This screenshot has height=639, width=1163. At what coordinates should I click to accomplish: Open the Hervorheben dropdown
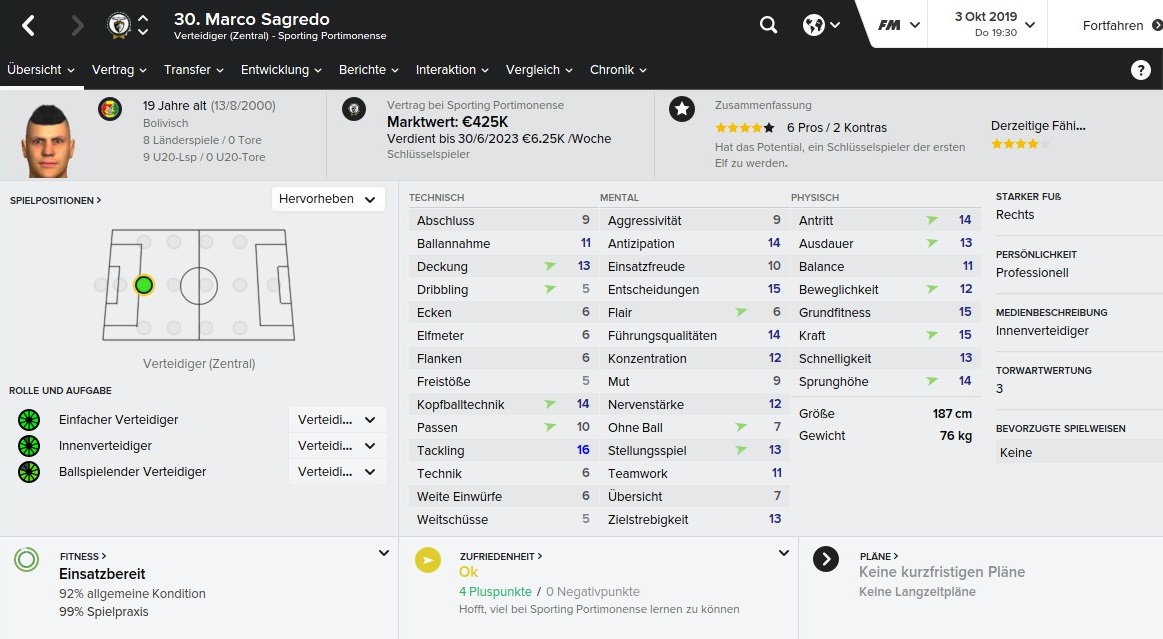click(x=328, y=199)
